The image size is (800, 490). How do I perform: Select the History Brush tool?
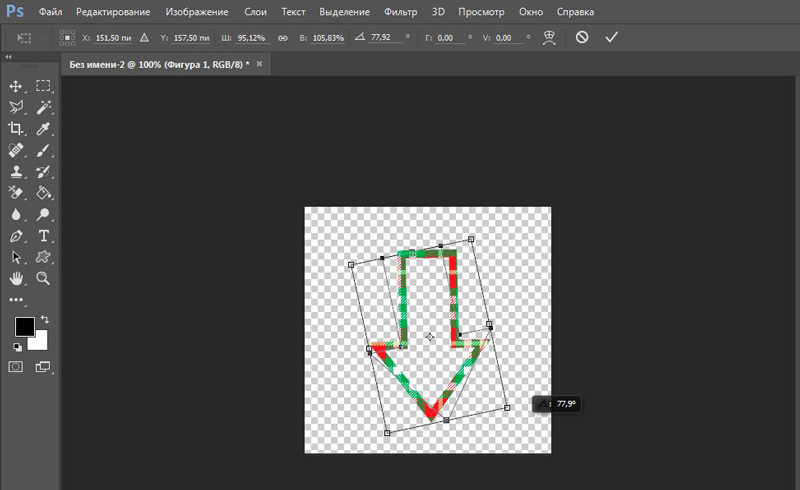coord(43,172)
